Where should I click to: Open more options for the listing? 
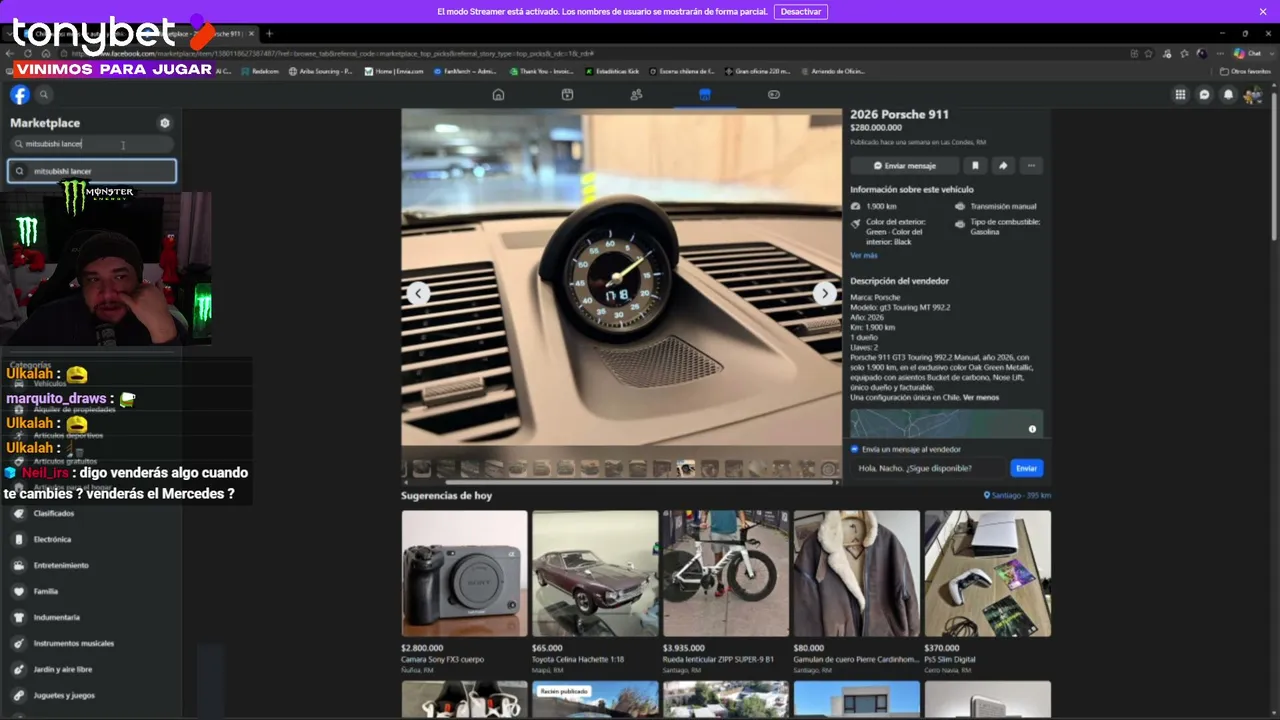[1031, 166]
